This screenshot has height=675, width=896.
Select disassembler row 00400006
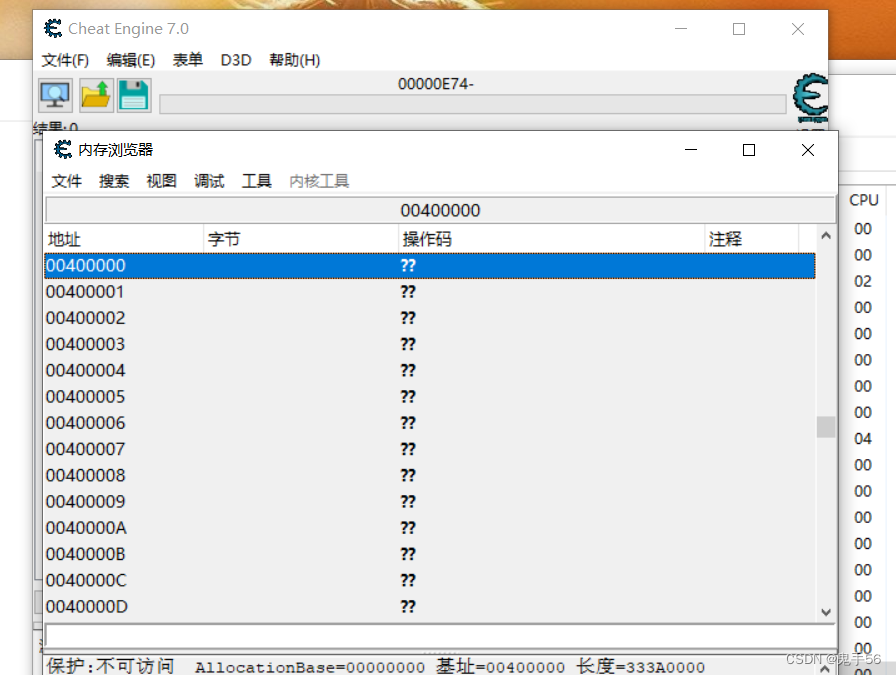click(430, 424)
